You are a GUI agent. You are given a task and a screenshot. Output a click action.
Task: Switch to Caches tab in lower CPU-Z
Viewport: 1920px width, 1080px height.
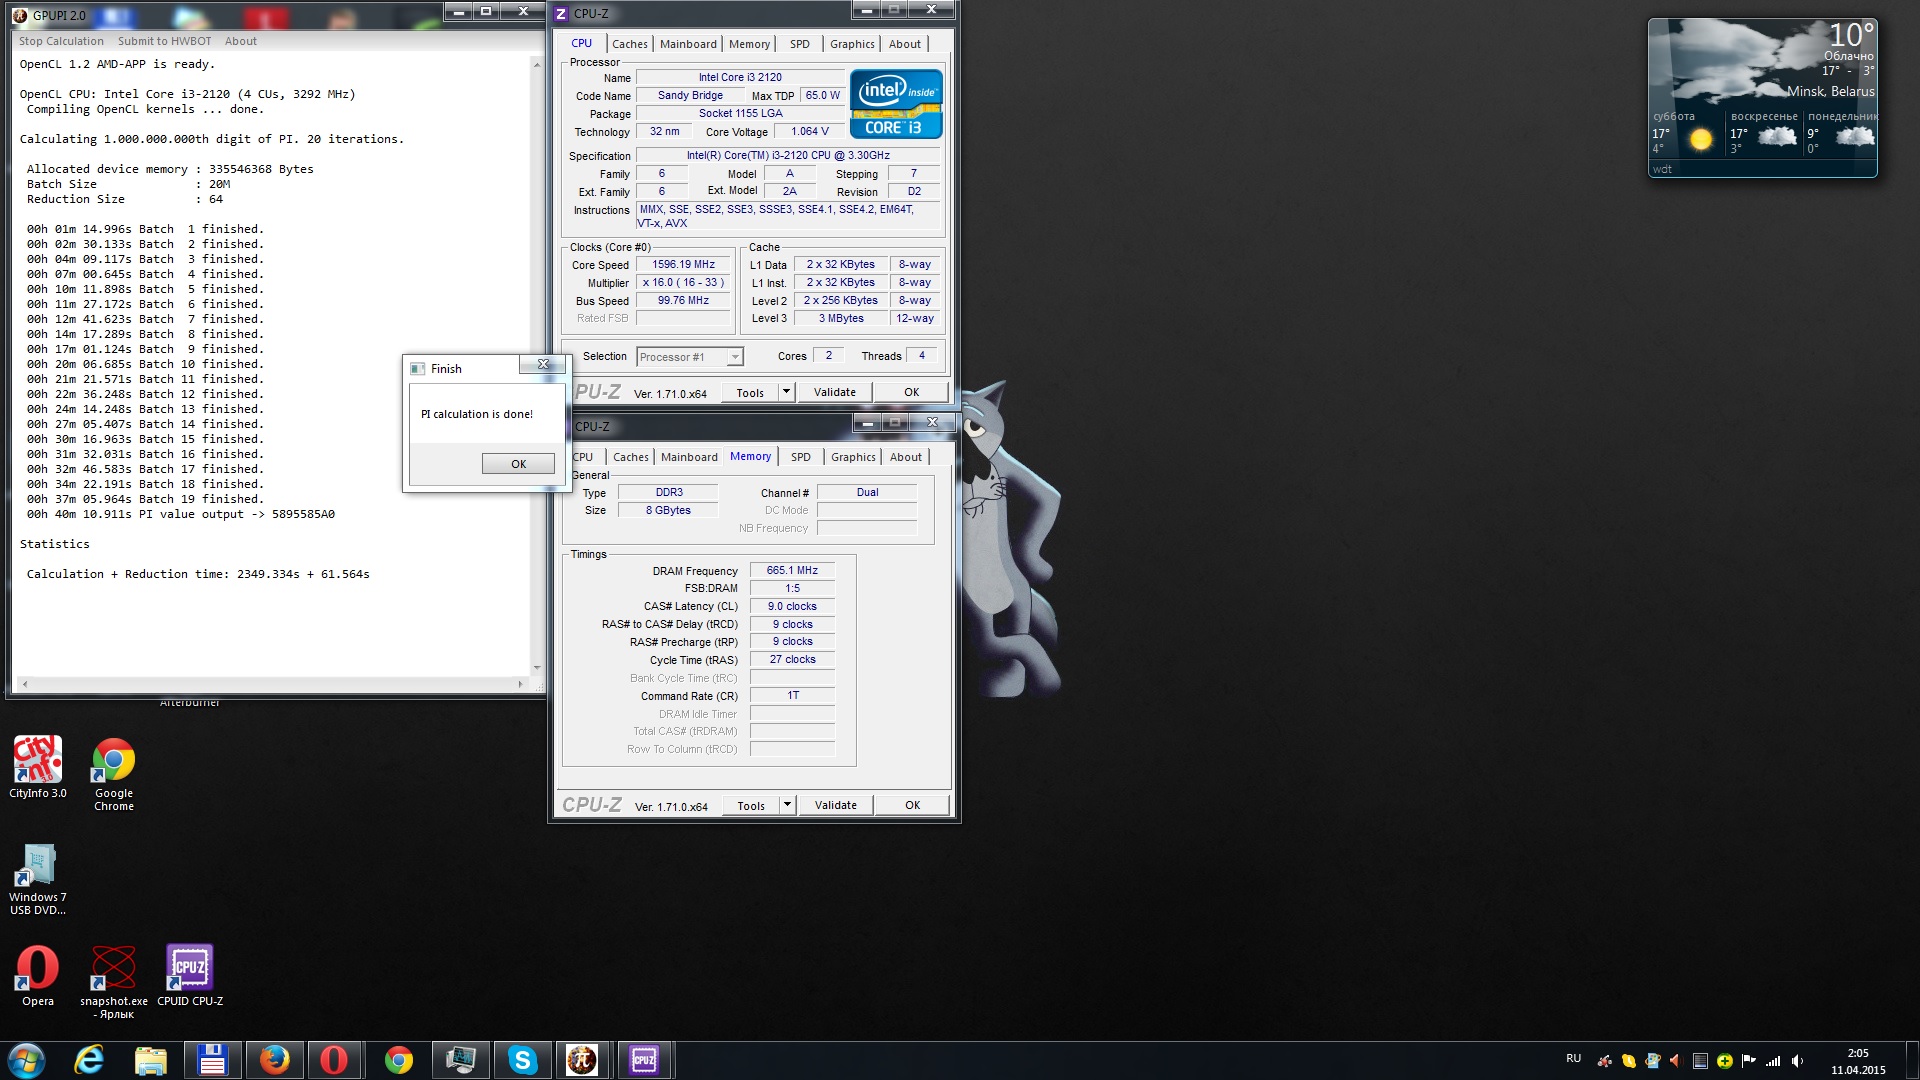pos(631,457)
